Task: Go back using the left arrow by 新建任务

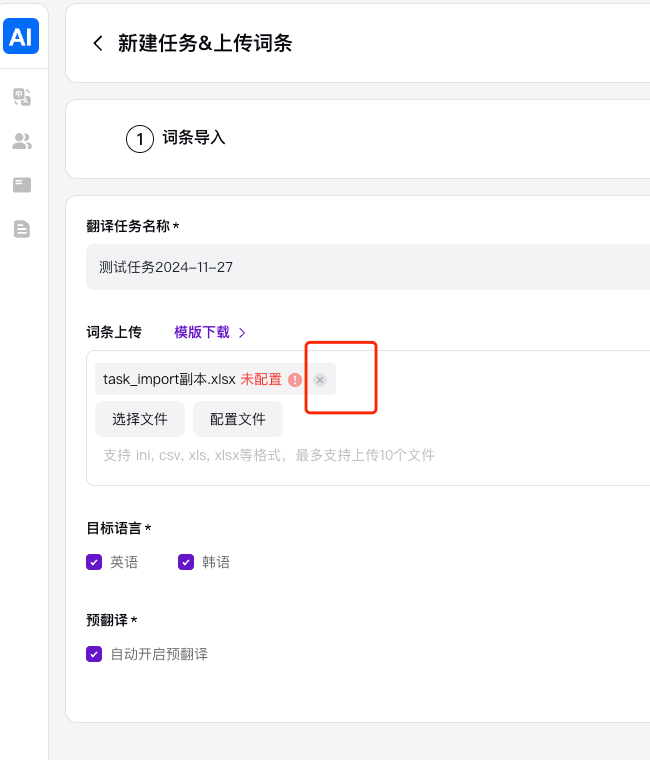Action: (x=97, y=43)
